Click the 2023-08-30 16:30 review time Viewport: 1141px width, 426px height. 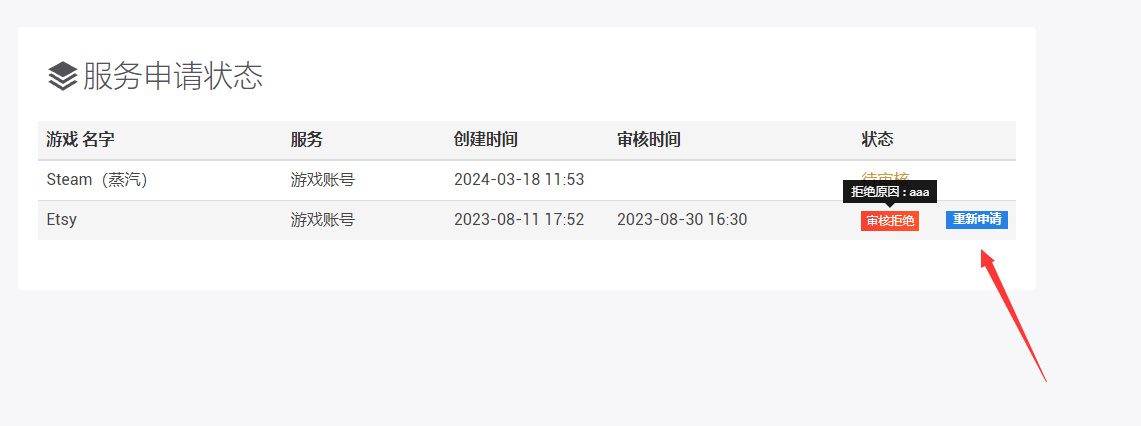681,220
